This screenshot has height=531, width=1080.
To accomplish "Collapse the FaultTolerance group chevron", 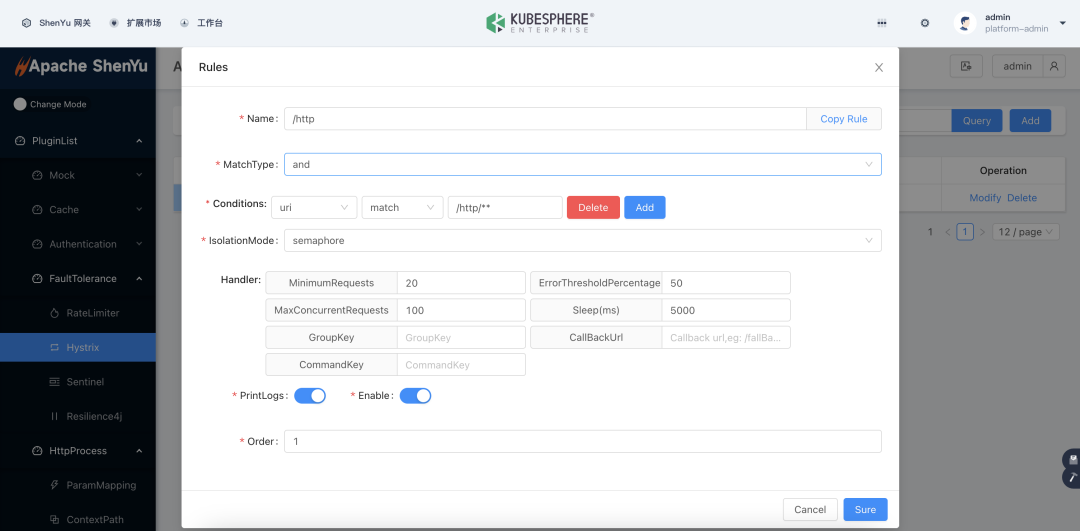I will (139, 278).
